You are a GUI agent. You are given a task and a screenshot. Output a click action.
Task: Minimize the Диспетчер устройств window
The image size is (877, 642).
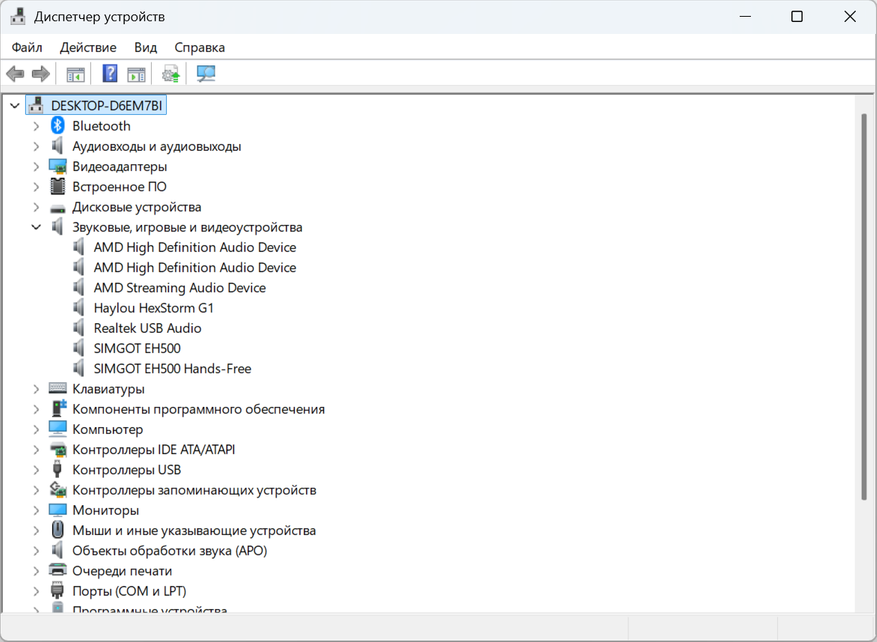[x=745, y=16]
